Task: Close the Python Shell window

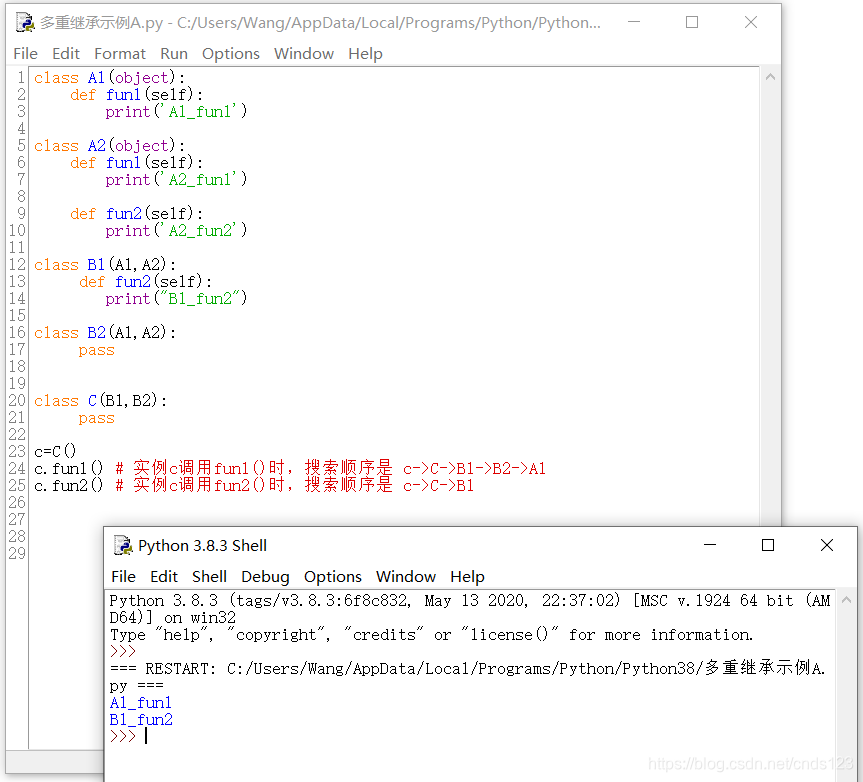Action: tap(827, 545)
